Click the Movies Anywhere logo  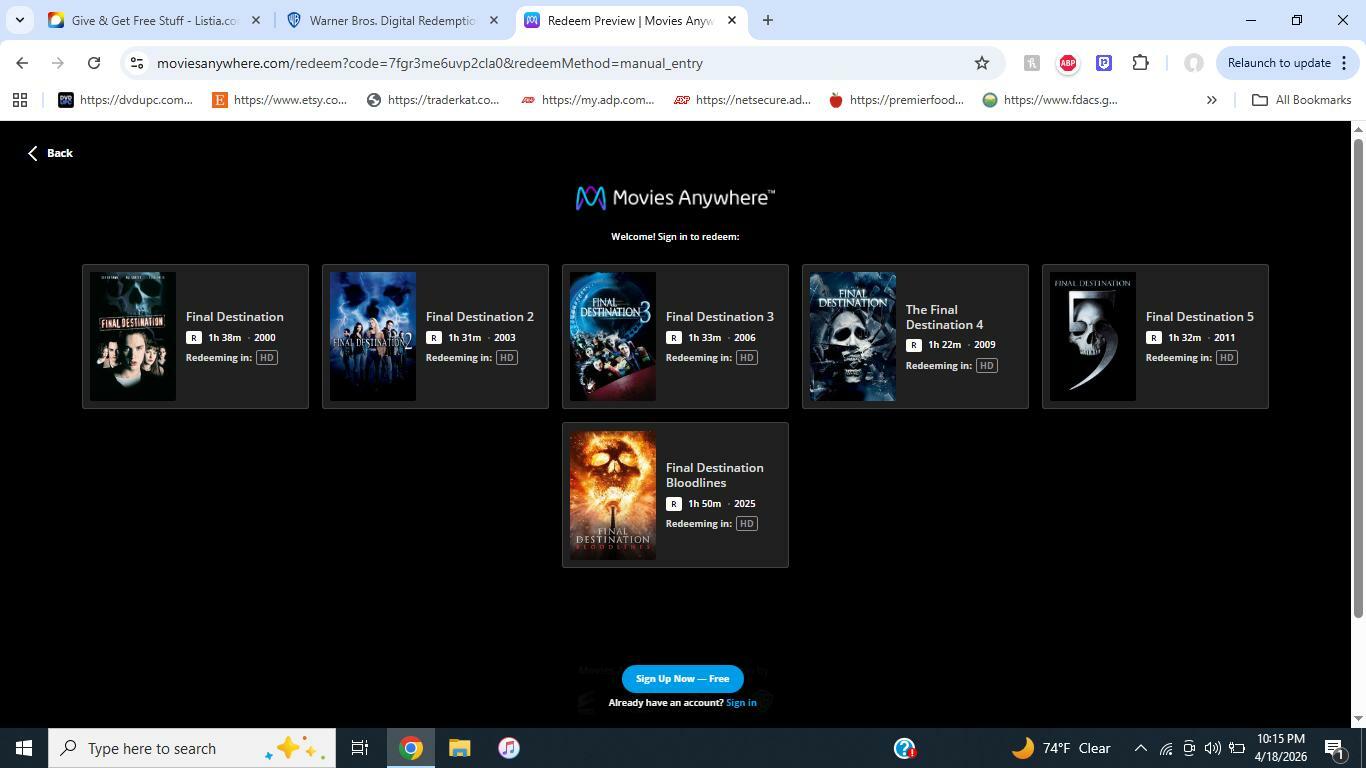click(x=675, y=198)
